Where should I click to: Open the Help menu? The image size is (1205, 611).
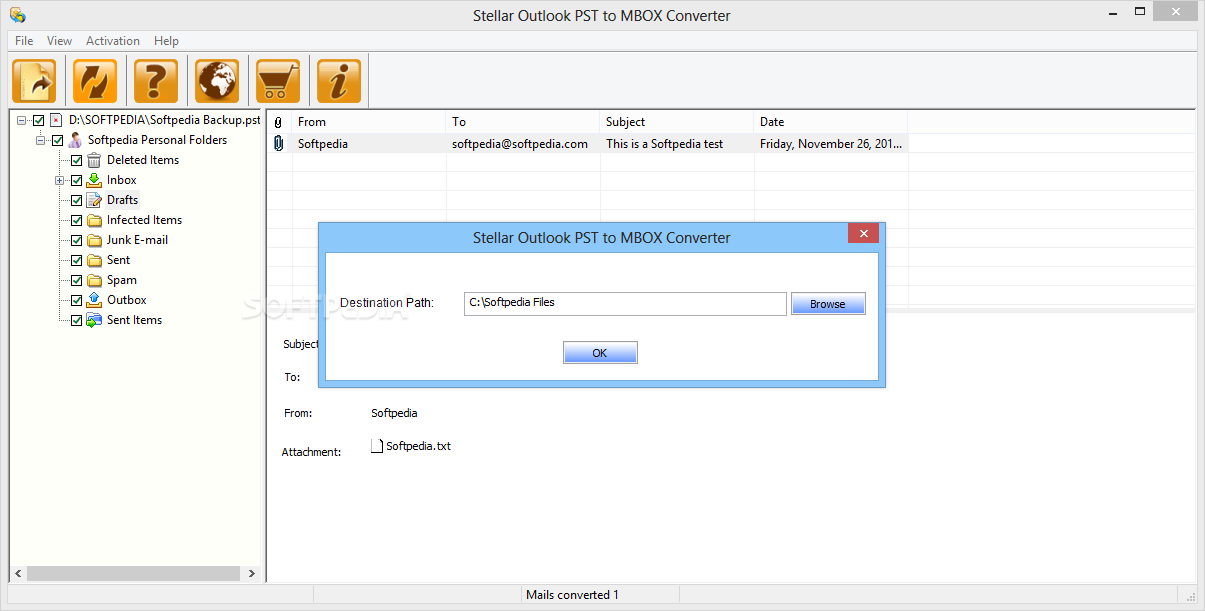167,41
